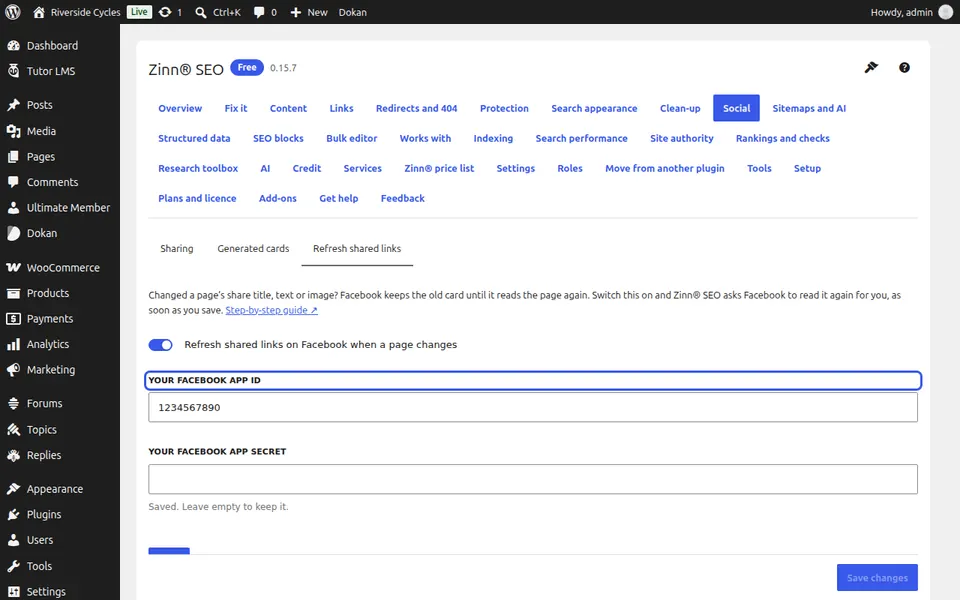The image size is (960, 600).
Task: Click the Tutor LMS owl icon
Action: point(13,71)
